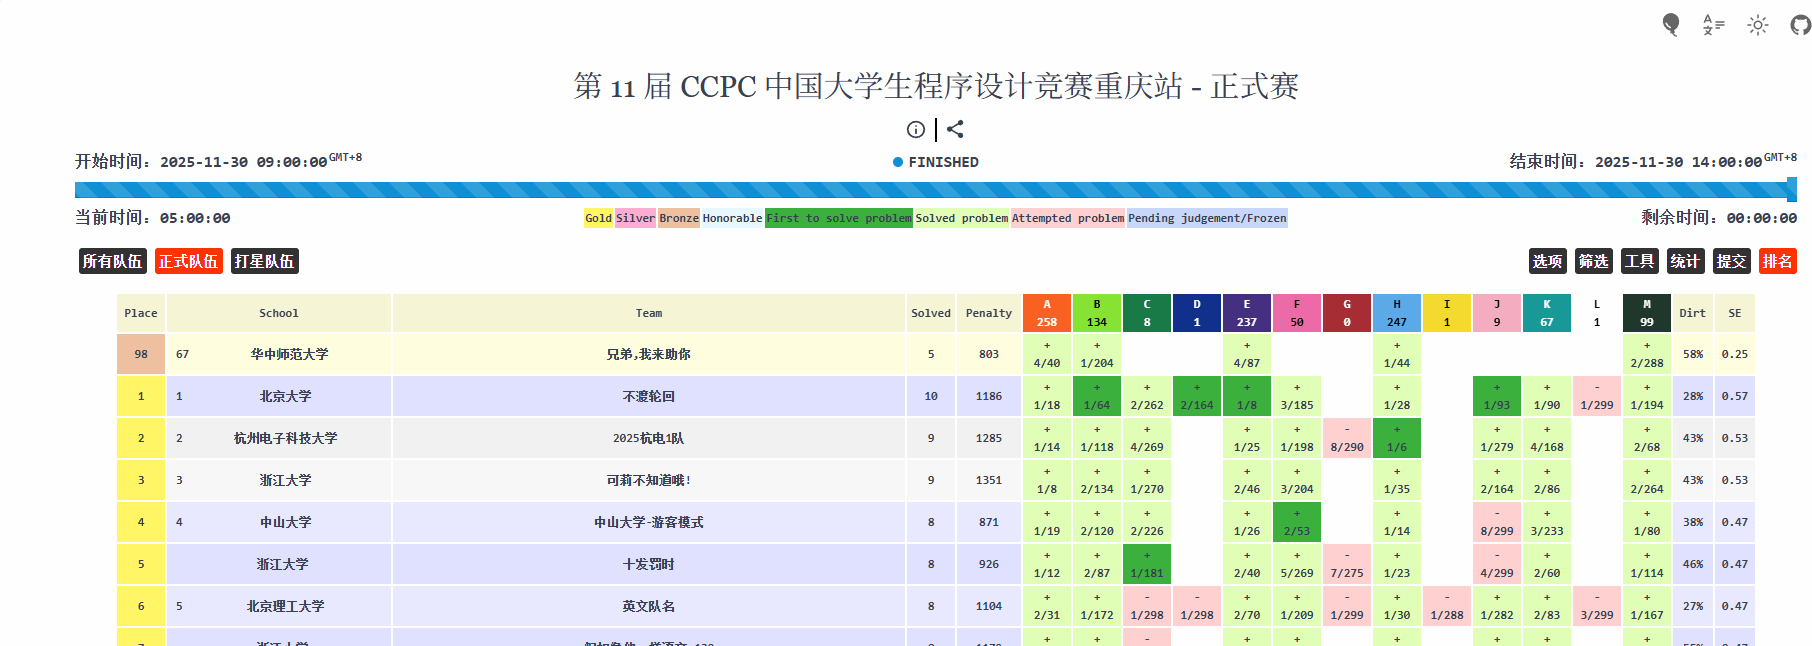Open the 筛选 filter menu
Viewport: 1812px width, 646px height.
click(1593, 261)
